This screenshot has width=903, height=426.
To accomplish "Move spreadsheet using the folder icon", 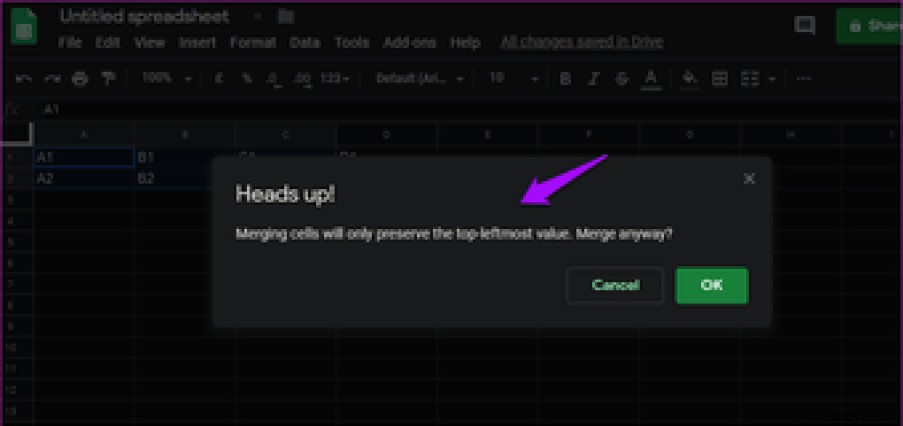I will (286, 17).
